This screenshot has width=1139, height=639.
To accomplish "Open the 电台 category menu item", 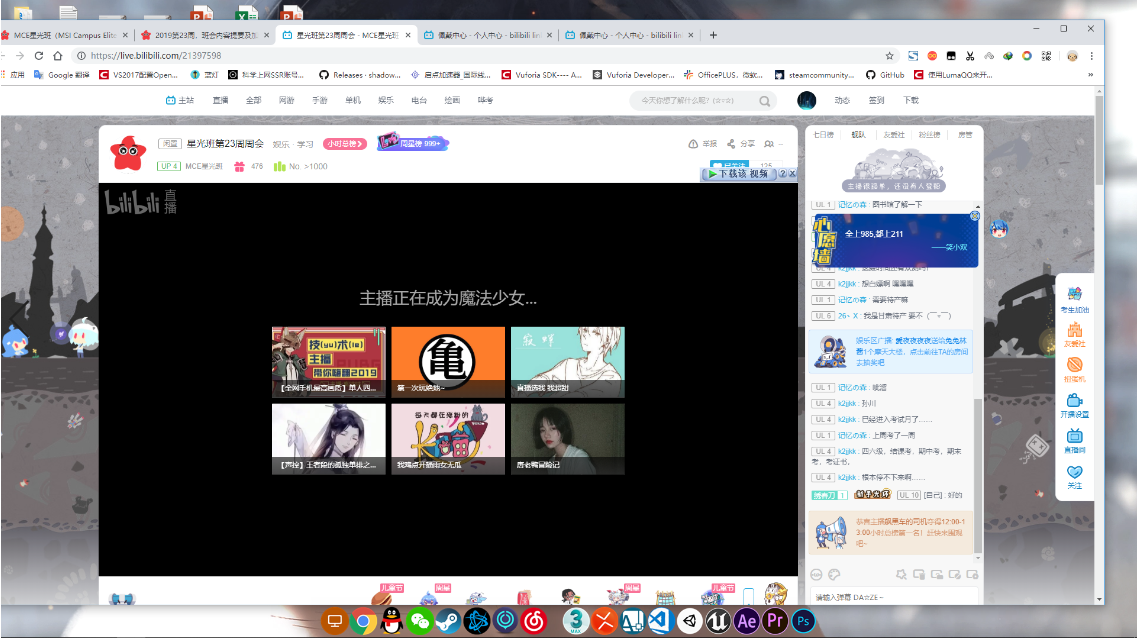I will [419, 100].
